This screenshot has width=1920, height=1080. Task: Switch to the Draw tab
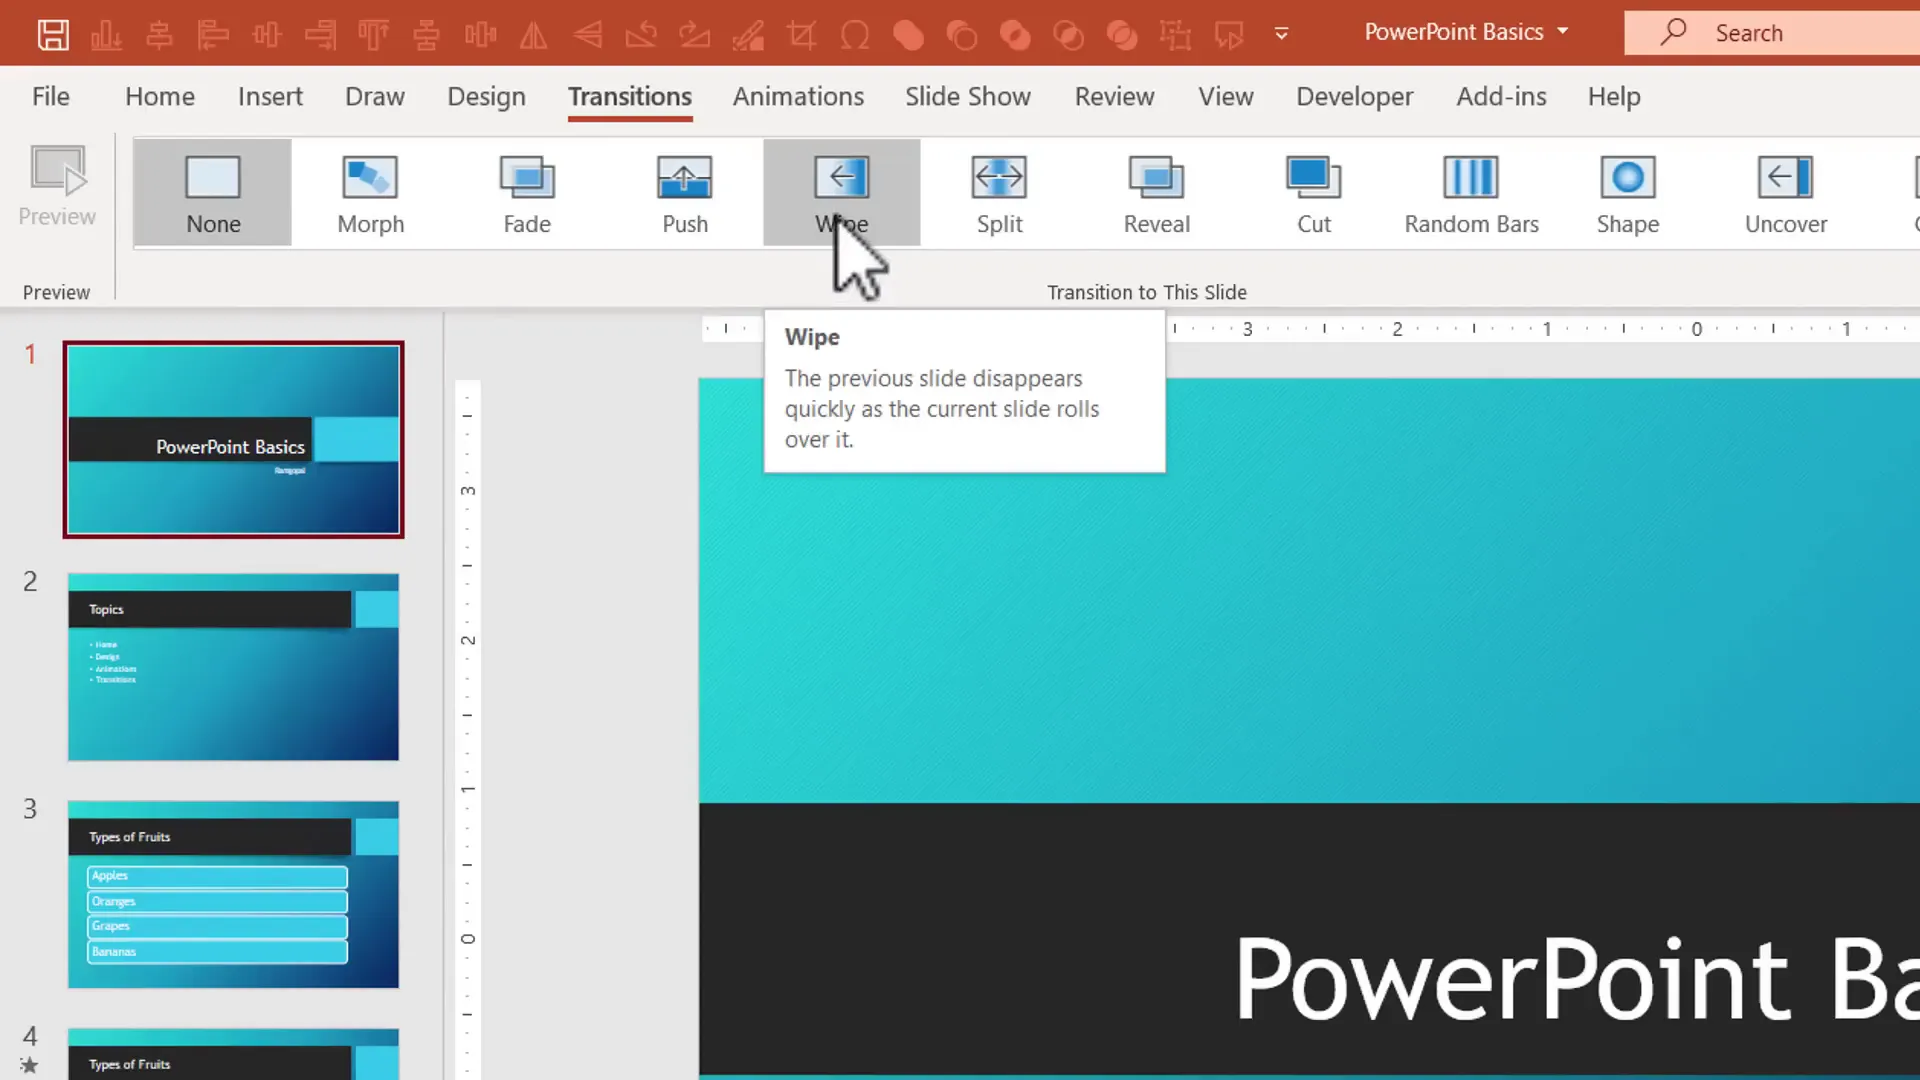(x=375, y=96)
